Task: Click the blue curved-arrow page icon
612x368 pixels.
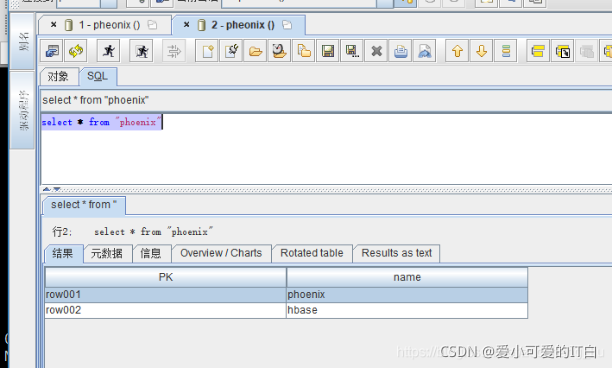Action: click(425, 51)
